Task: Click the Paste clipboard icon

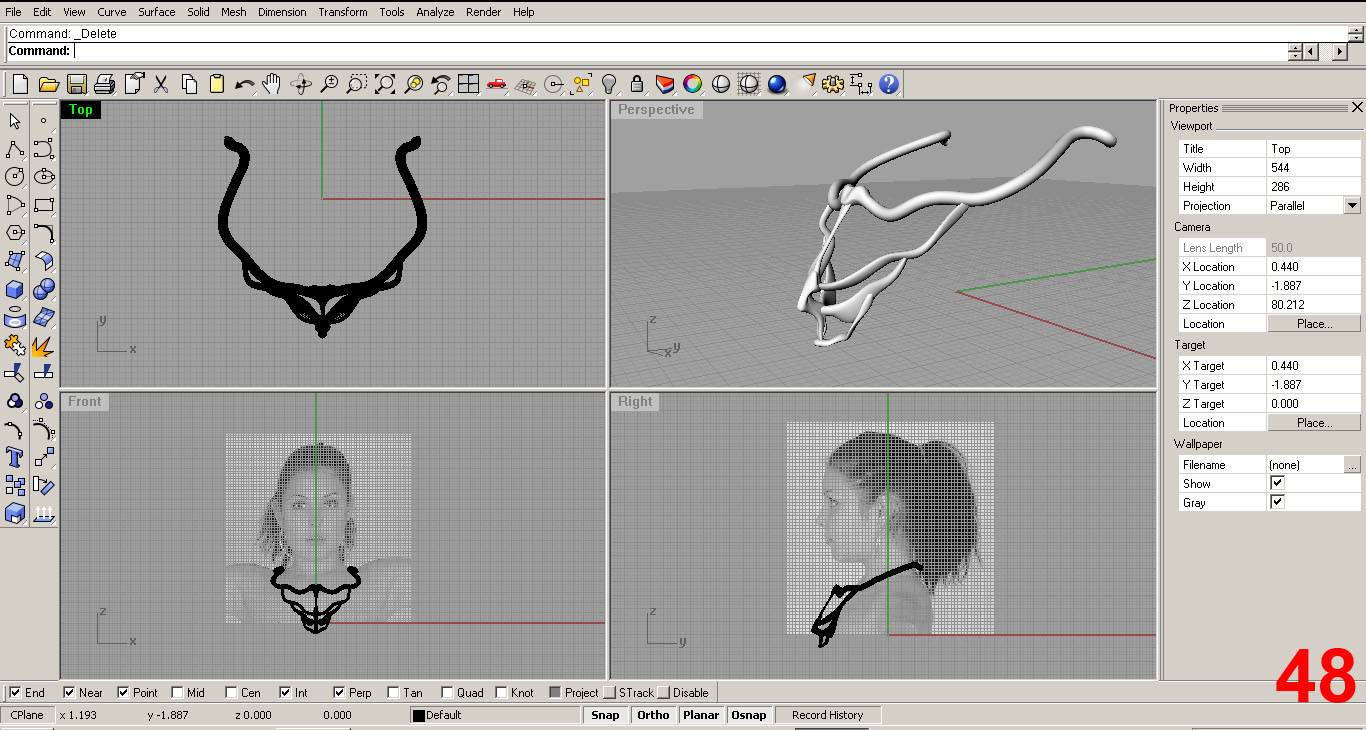Action: (216, 85)
